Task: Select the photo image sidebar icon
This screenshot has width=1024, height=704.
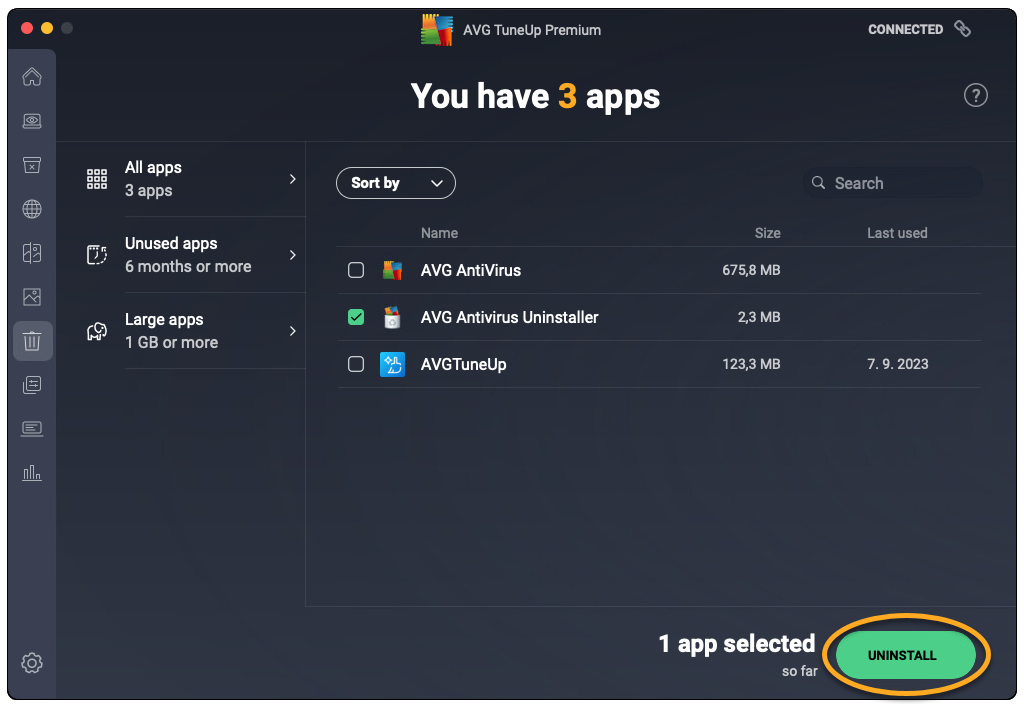Action: point(32,297)
